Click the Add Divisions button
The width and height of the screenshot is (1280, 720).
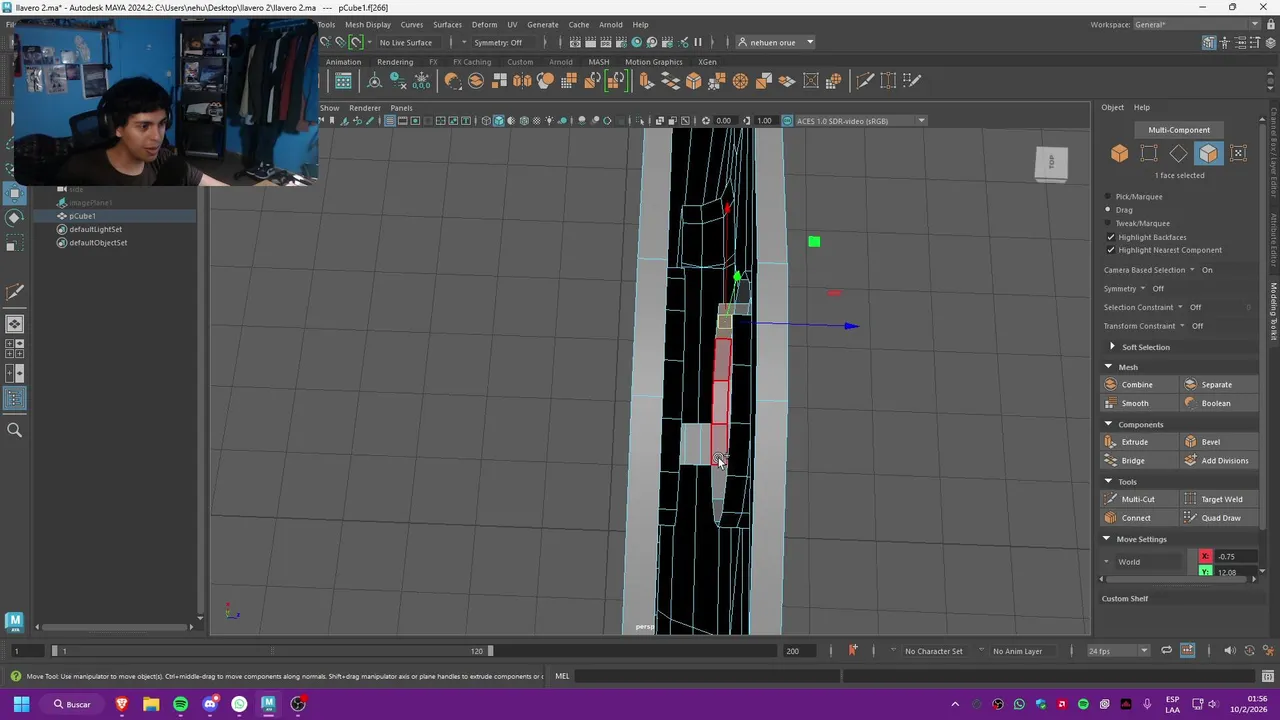pyautogui.click(x=1218, y=461)
